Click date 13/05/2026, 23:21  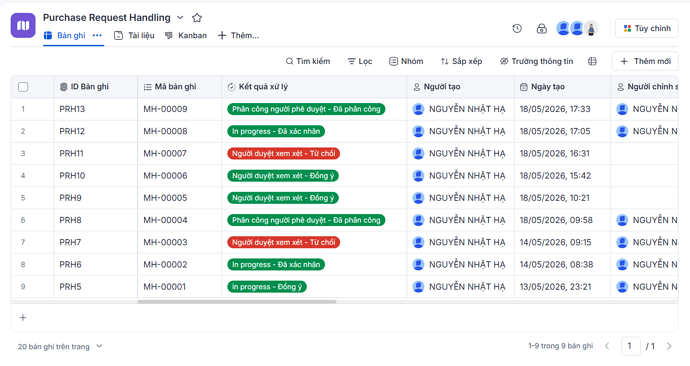(x=555, y=287)
